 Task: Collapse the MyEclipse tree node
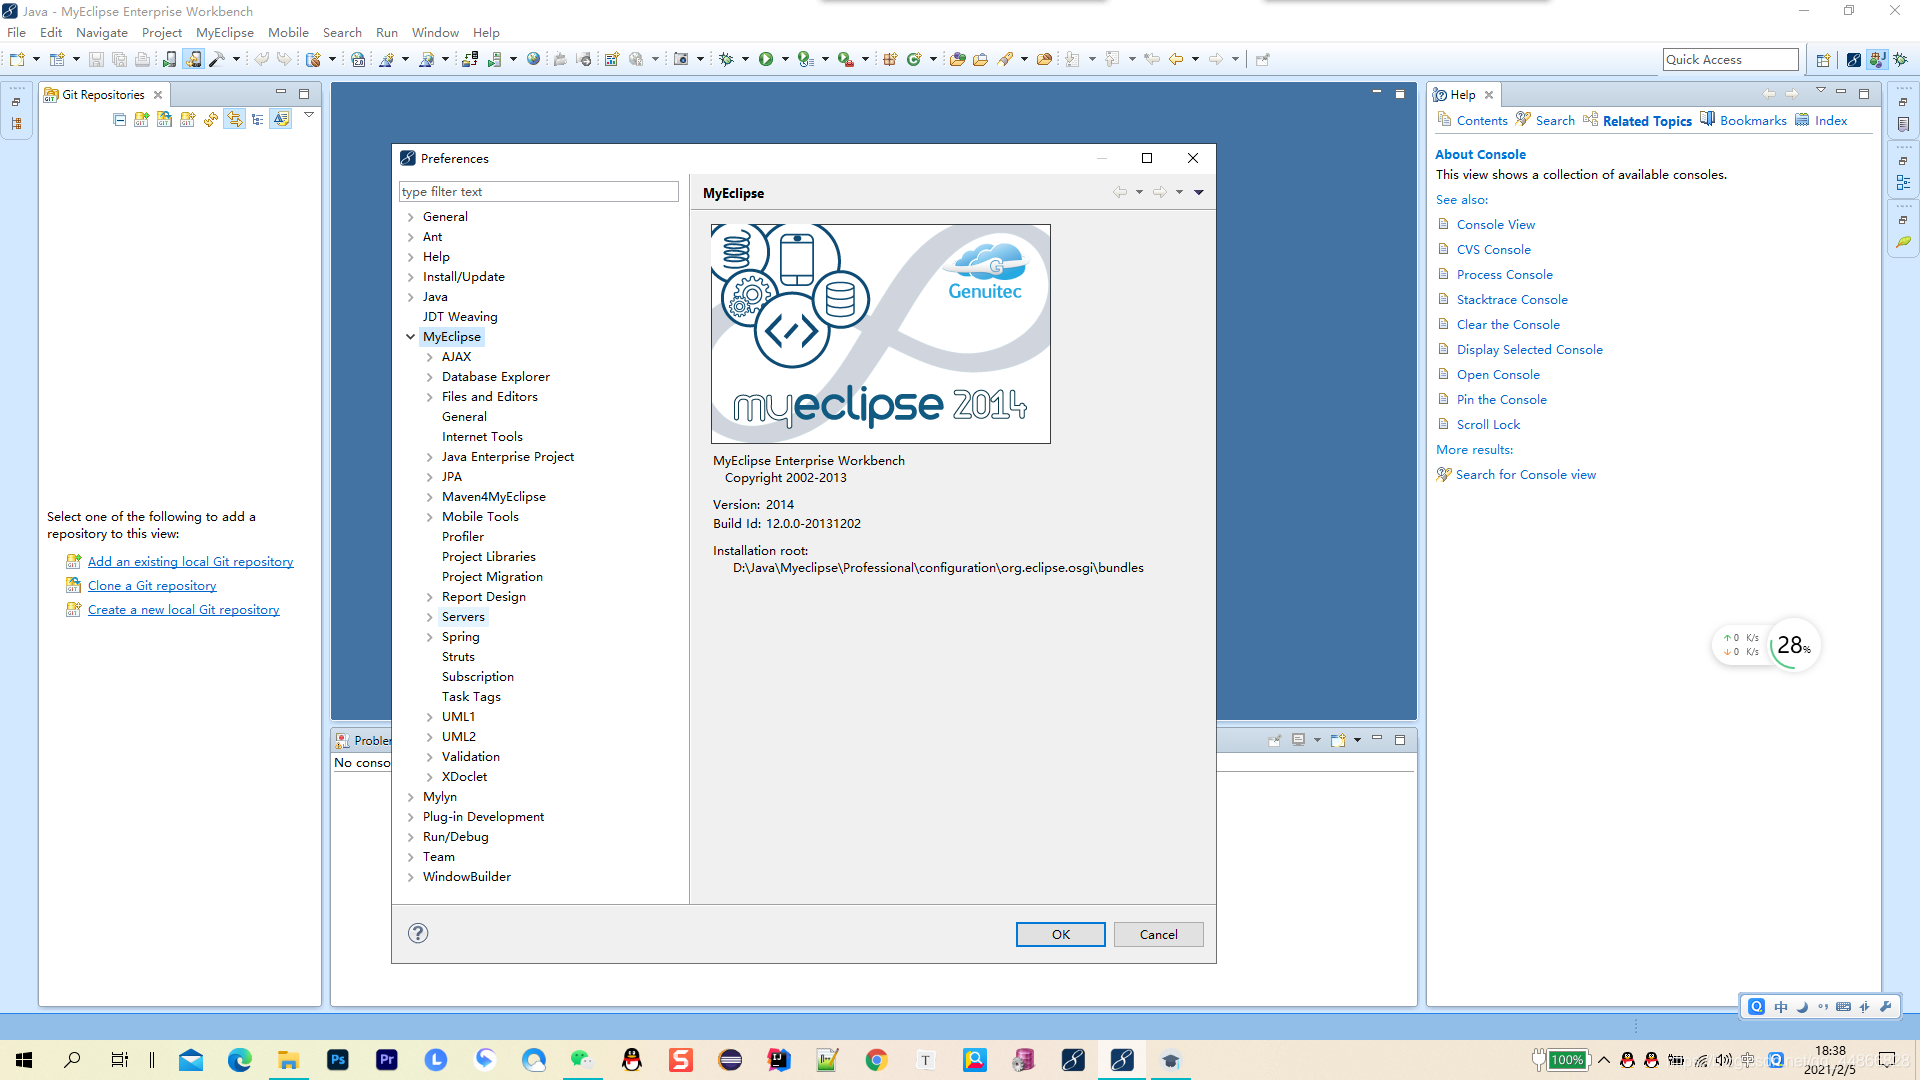pos(410,337)
